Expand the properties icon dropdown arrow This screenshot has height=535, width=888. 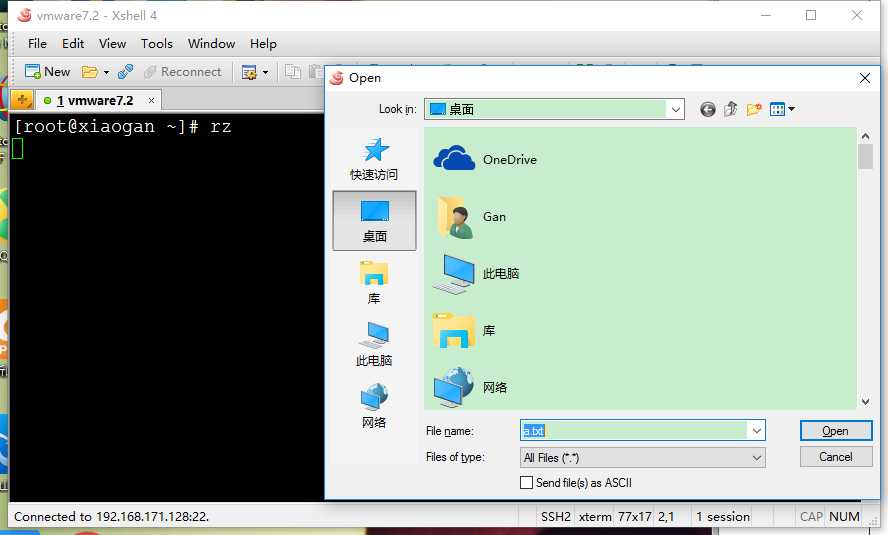point(265,72)
